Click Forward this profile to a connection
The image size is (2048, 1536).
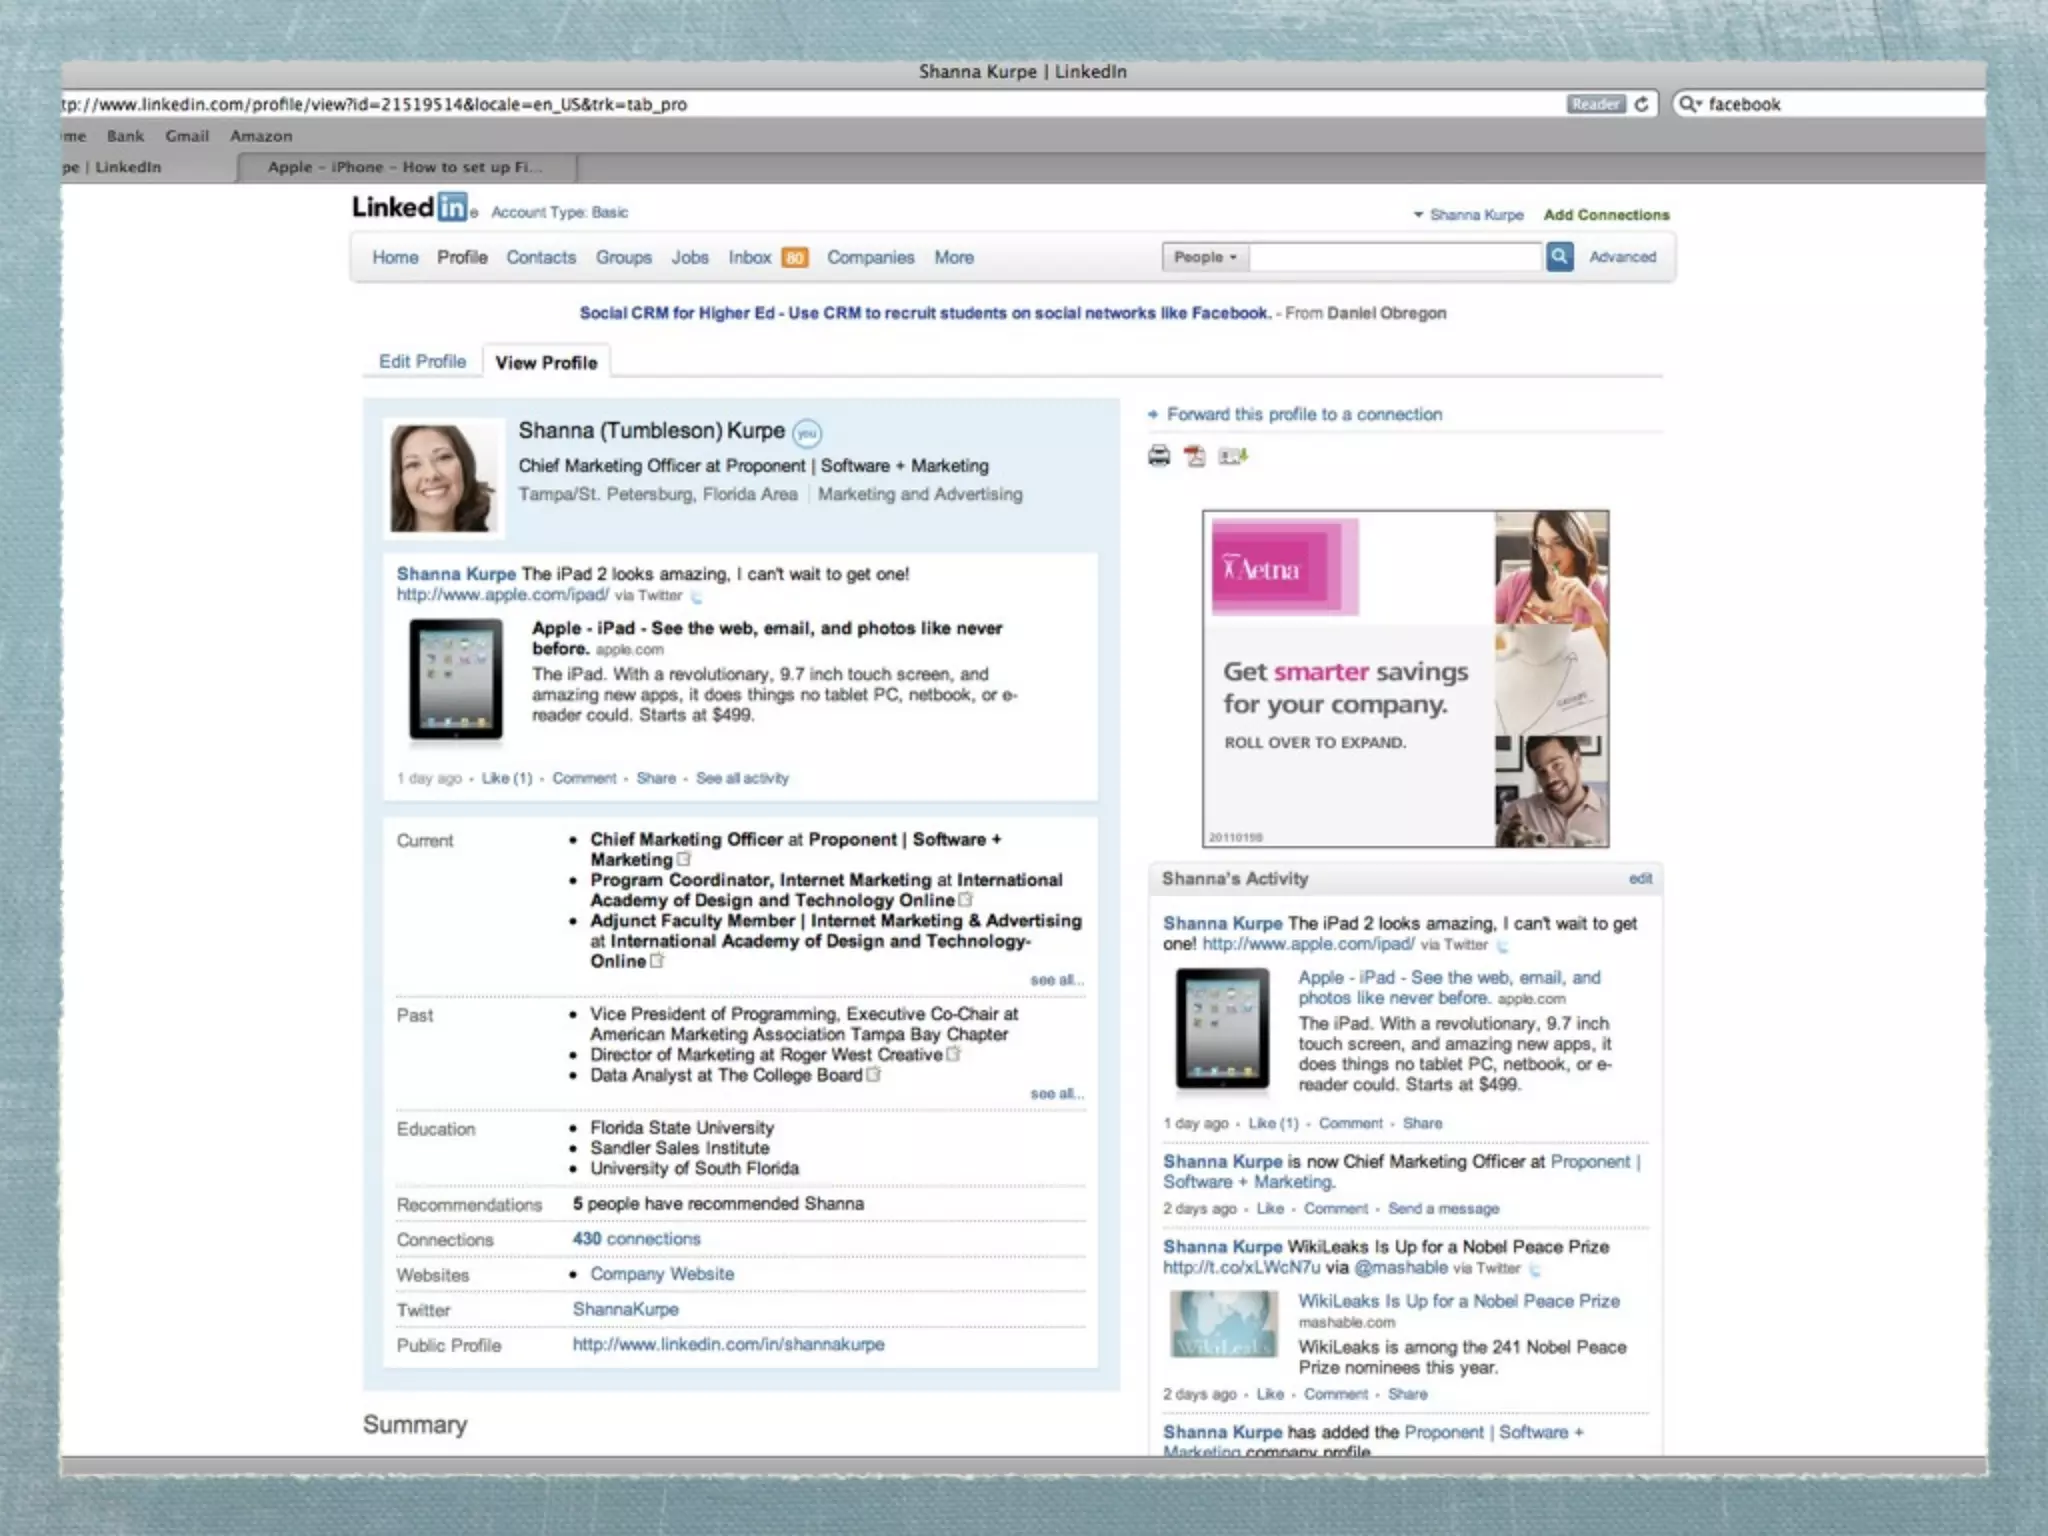(1303, 414)
